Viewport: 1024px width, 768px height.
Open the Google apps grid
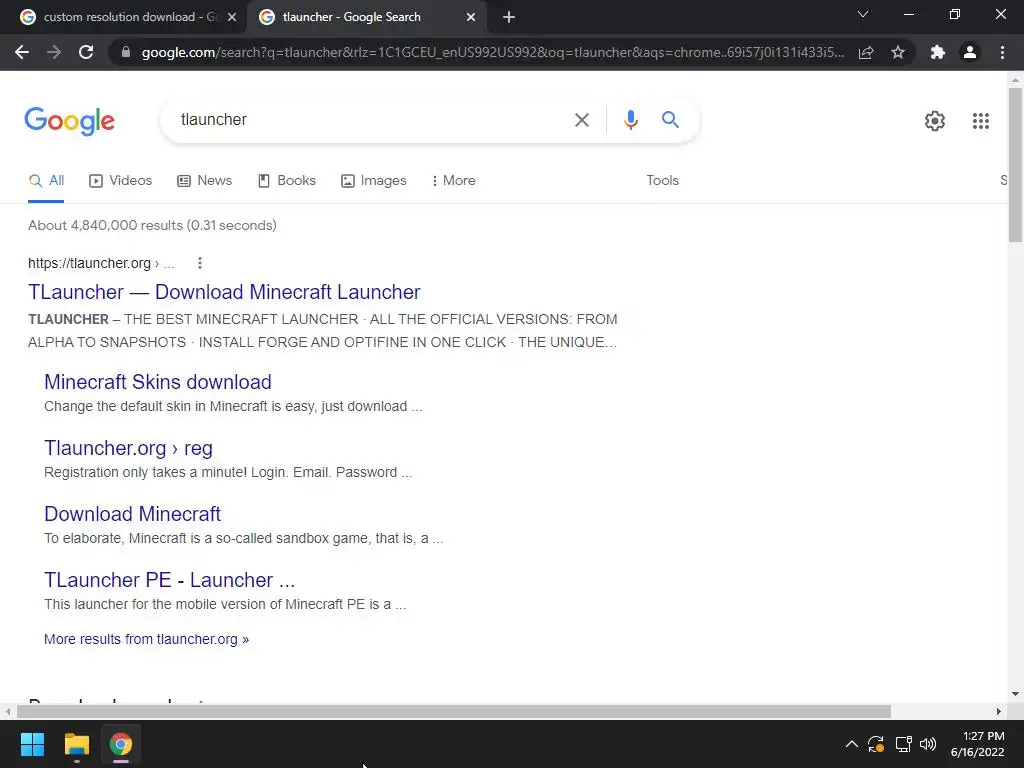[980, 121]
